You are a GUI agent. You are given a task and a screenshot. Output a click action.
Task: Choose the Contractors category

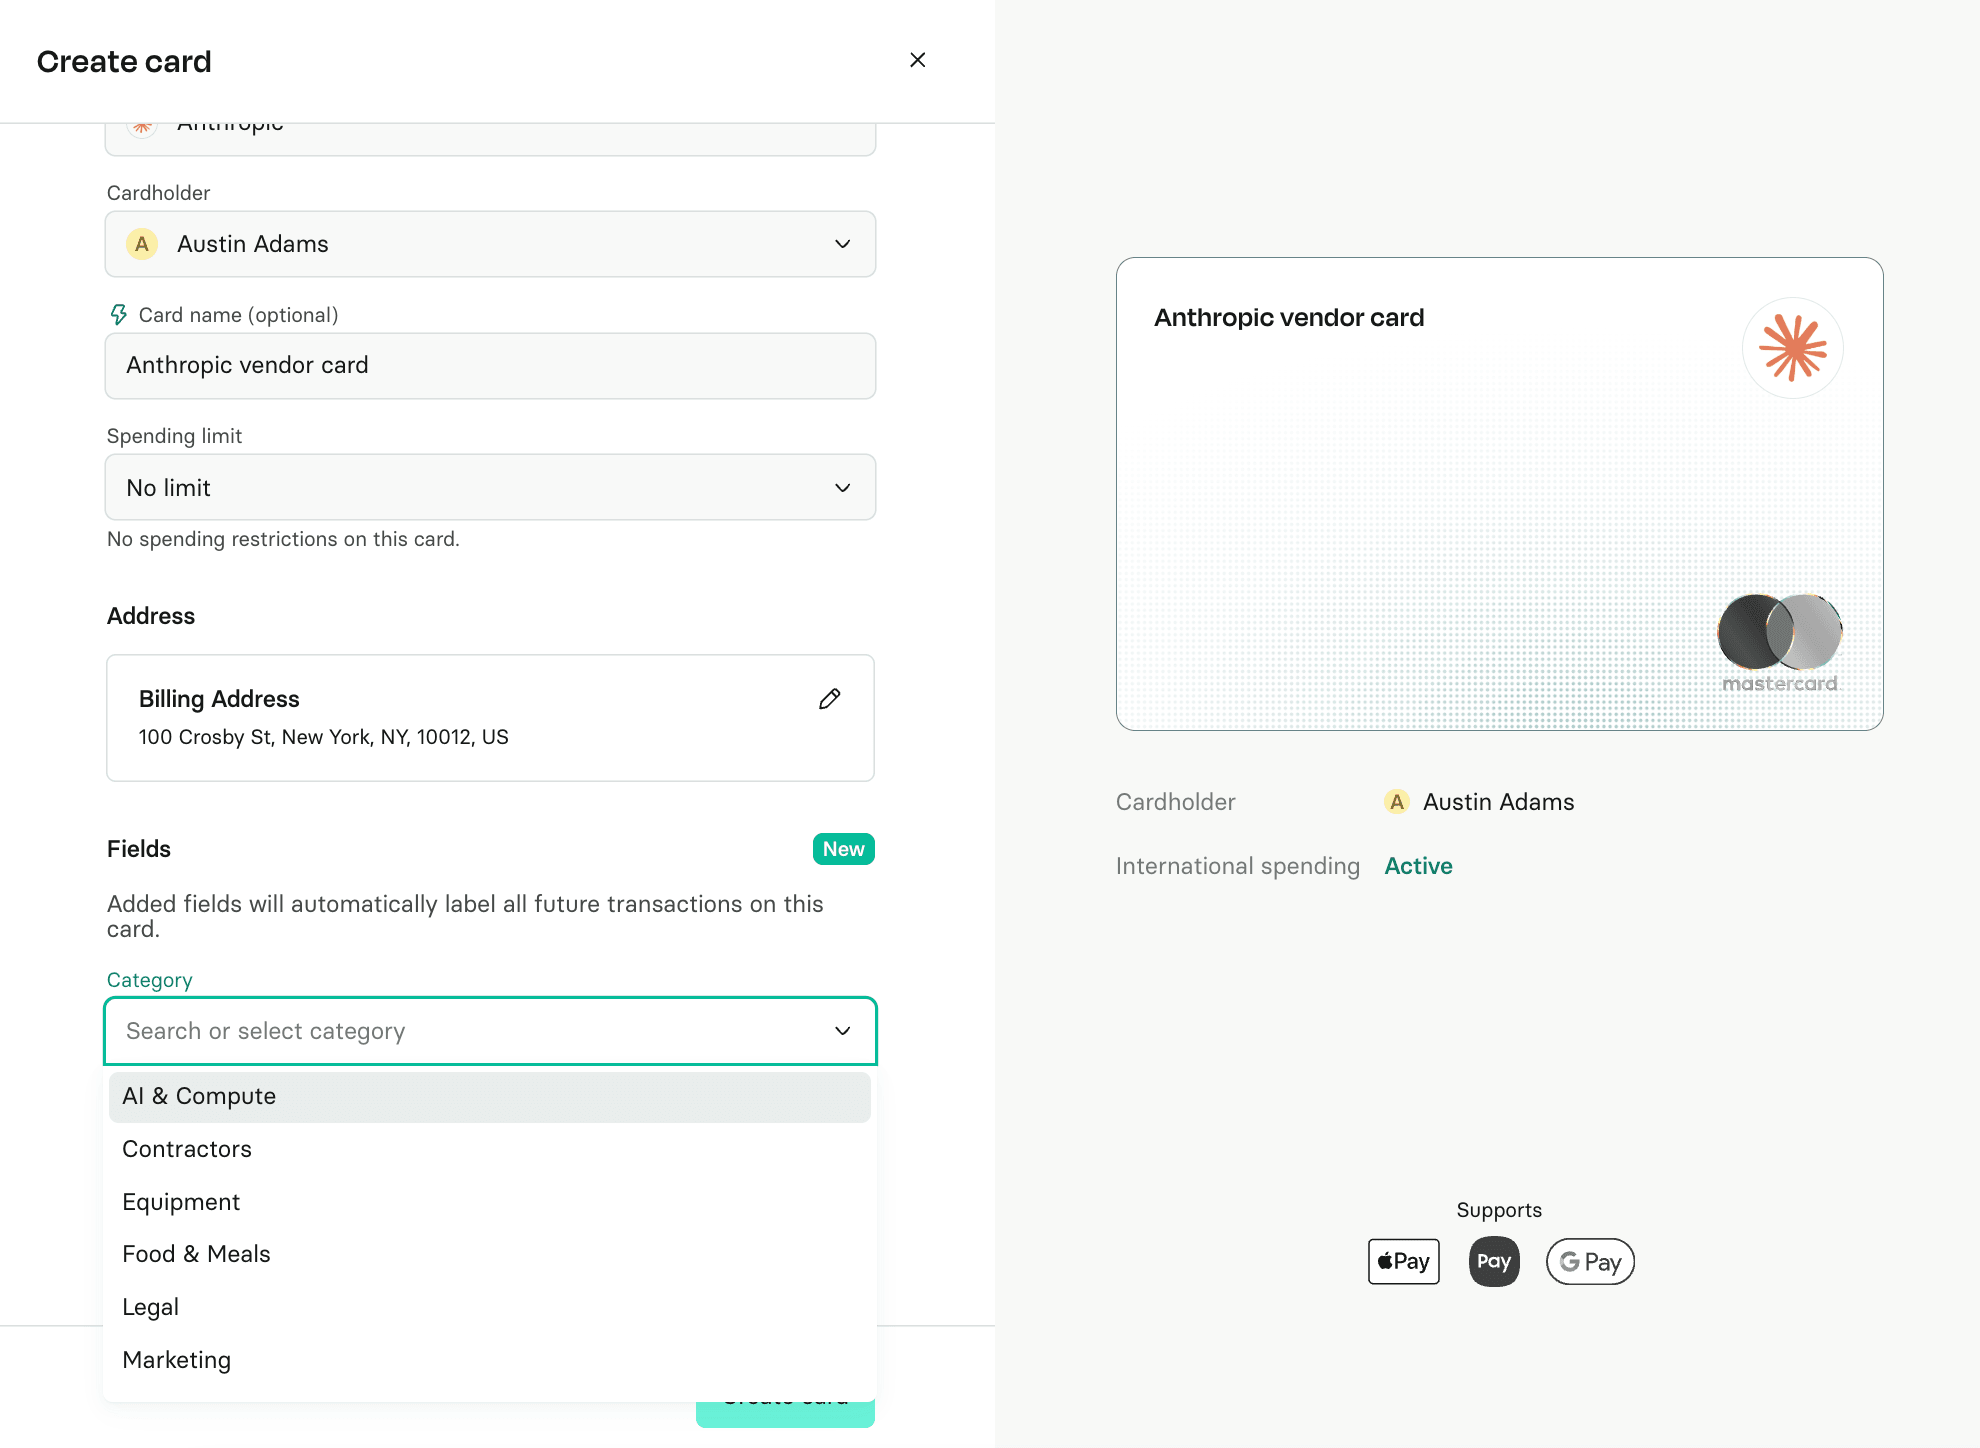(x=490, y=1149)
